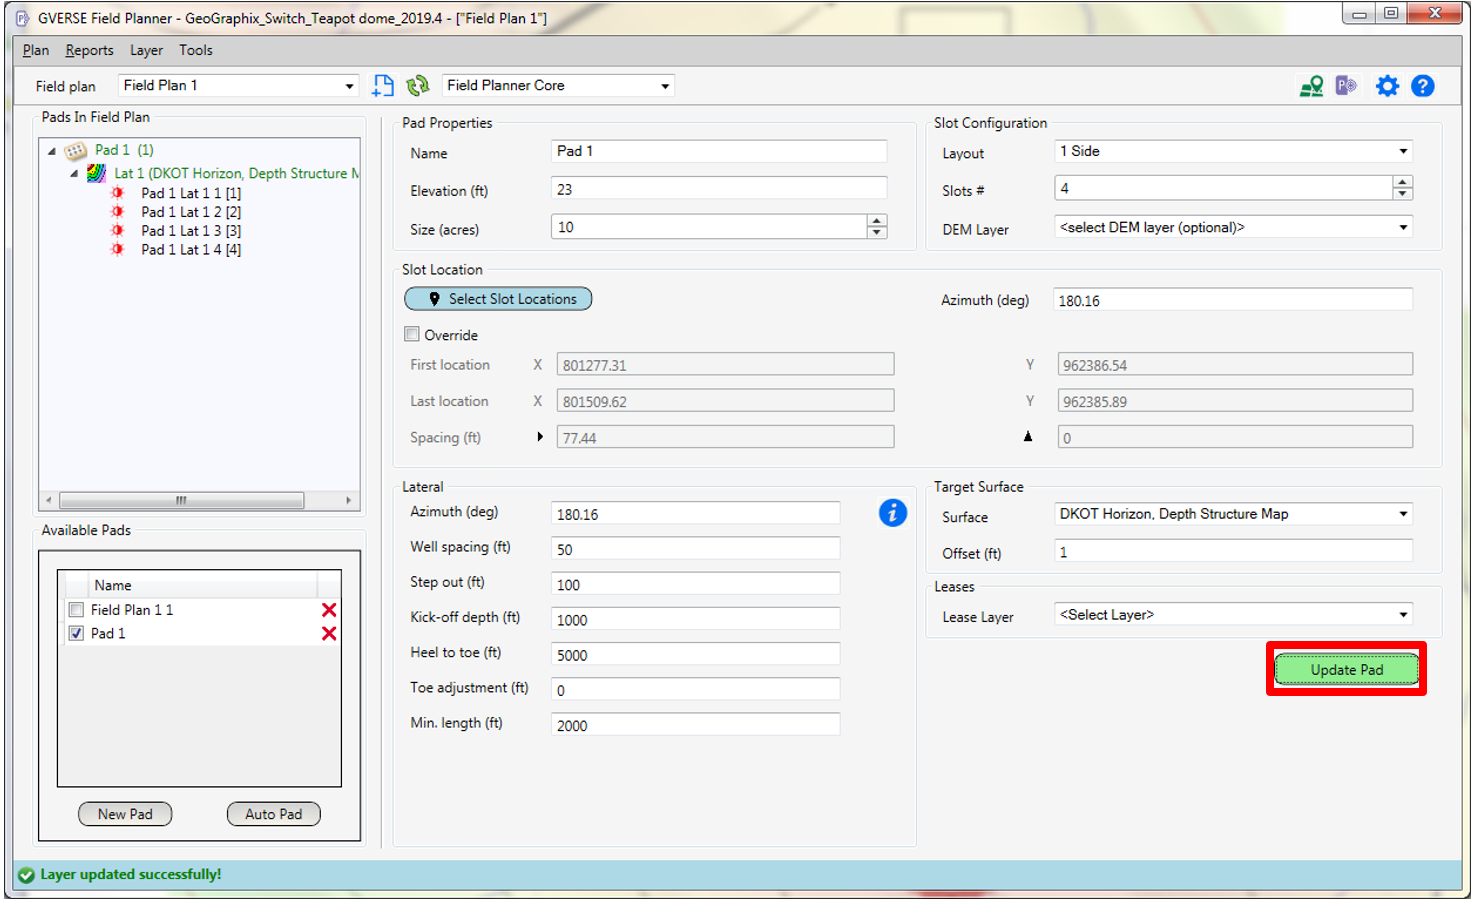
Task: Click the Toe adjustment (ft) field
Action: 695,689
